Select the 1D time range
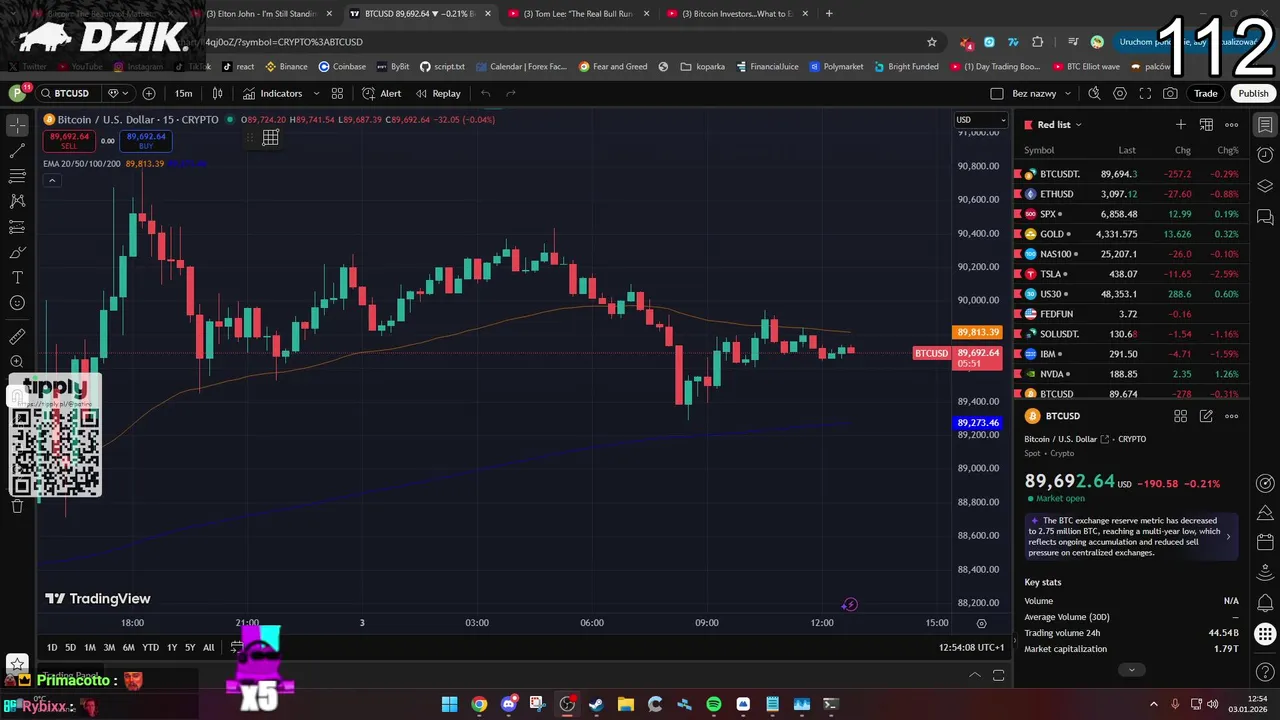 coord(52,647)
